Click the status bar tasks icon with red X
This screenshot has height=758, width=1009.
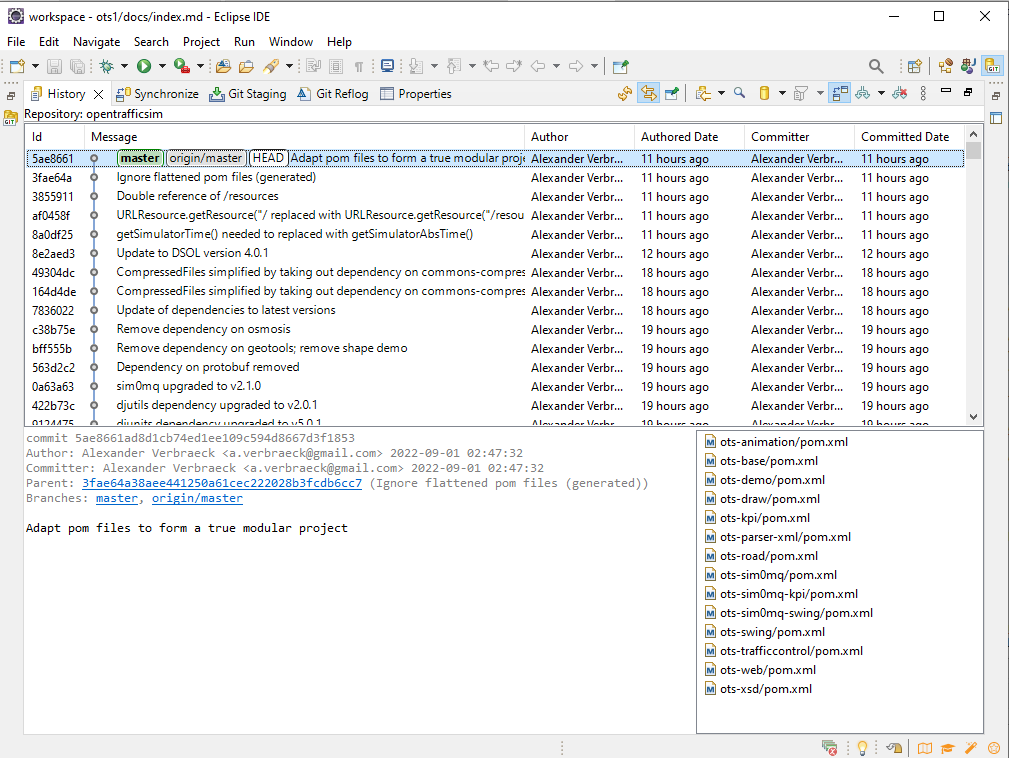829,748
